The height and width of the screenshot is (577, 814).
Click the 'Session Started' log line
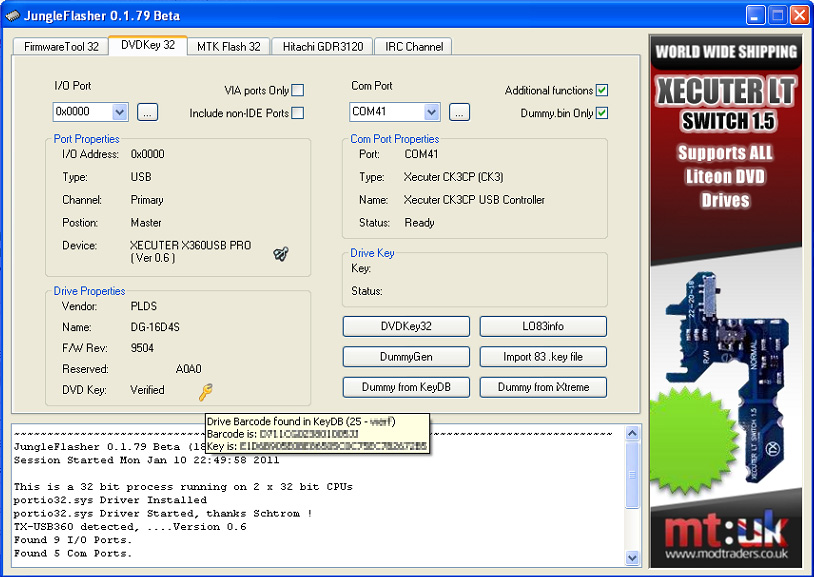(x=146, y=460)
